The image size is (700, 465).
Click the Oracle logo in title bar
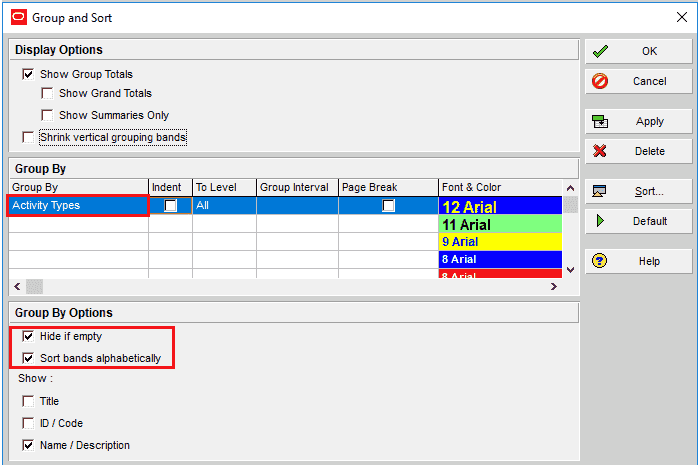pos(19,17)
